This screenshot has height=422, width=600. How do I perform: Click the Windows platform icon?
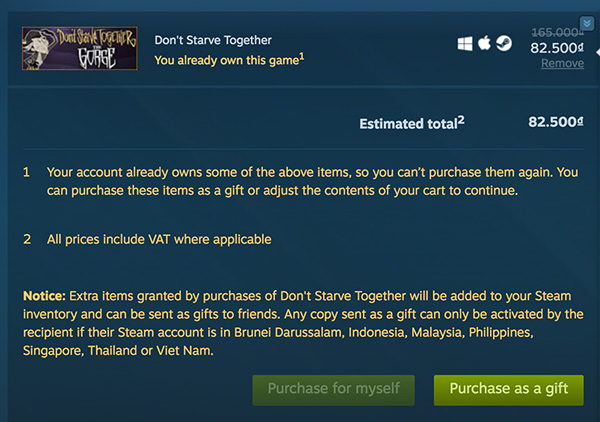465,44
